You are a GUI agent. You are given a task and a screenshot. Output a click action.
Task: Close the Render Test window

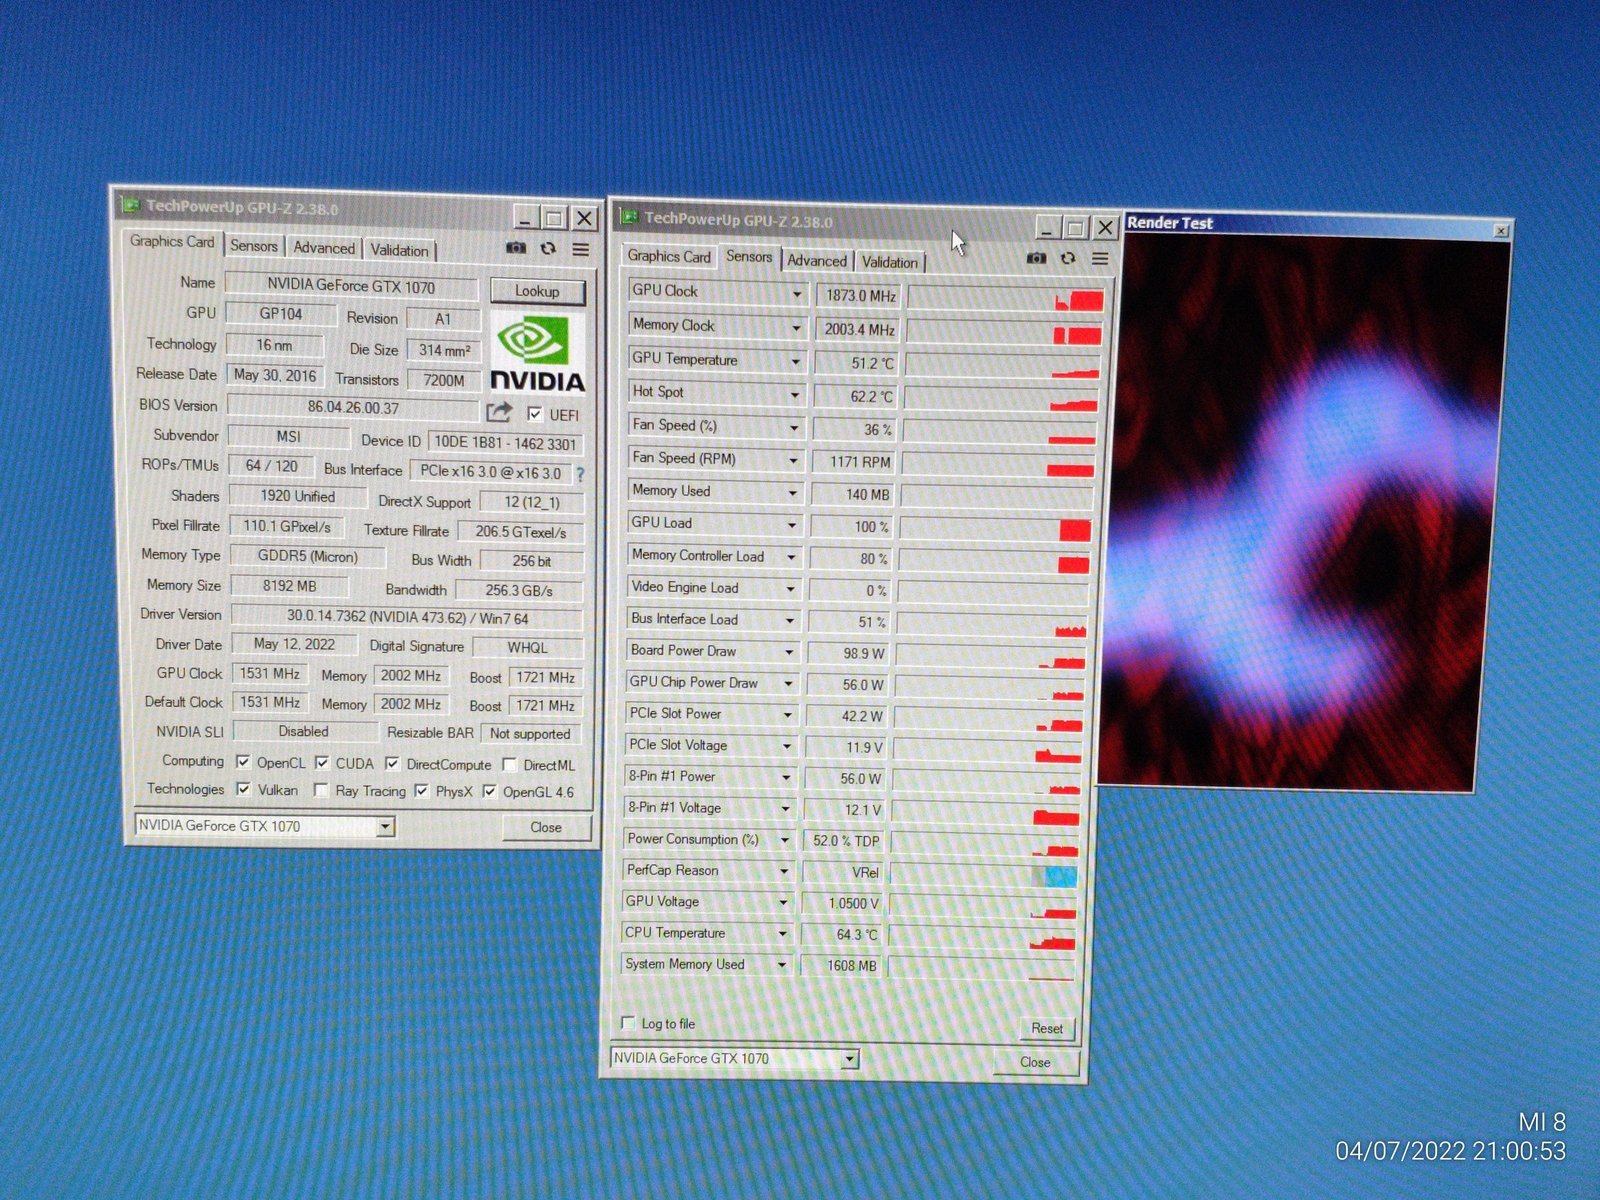(x=1501, y=231)
